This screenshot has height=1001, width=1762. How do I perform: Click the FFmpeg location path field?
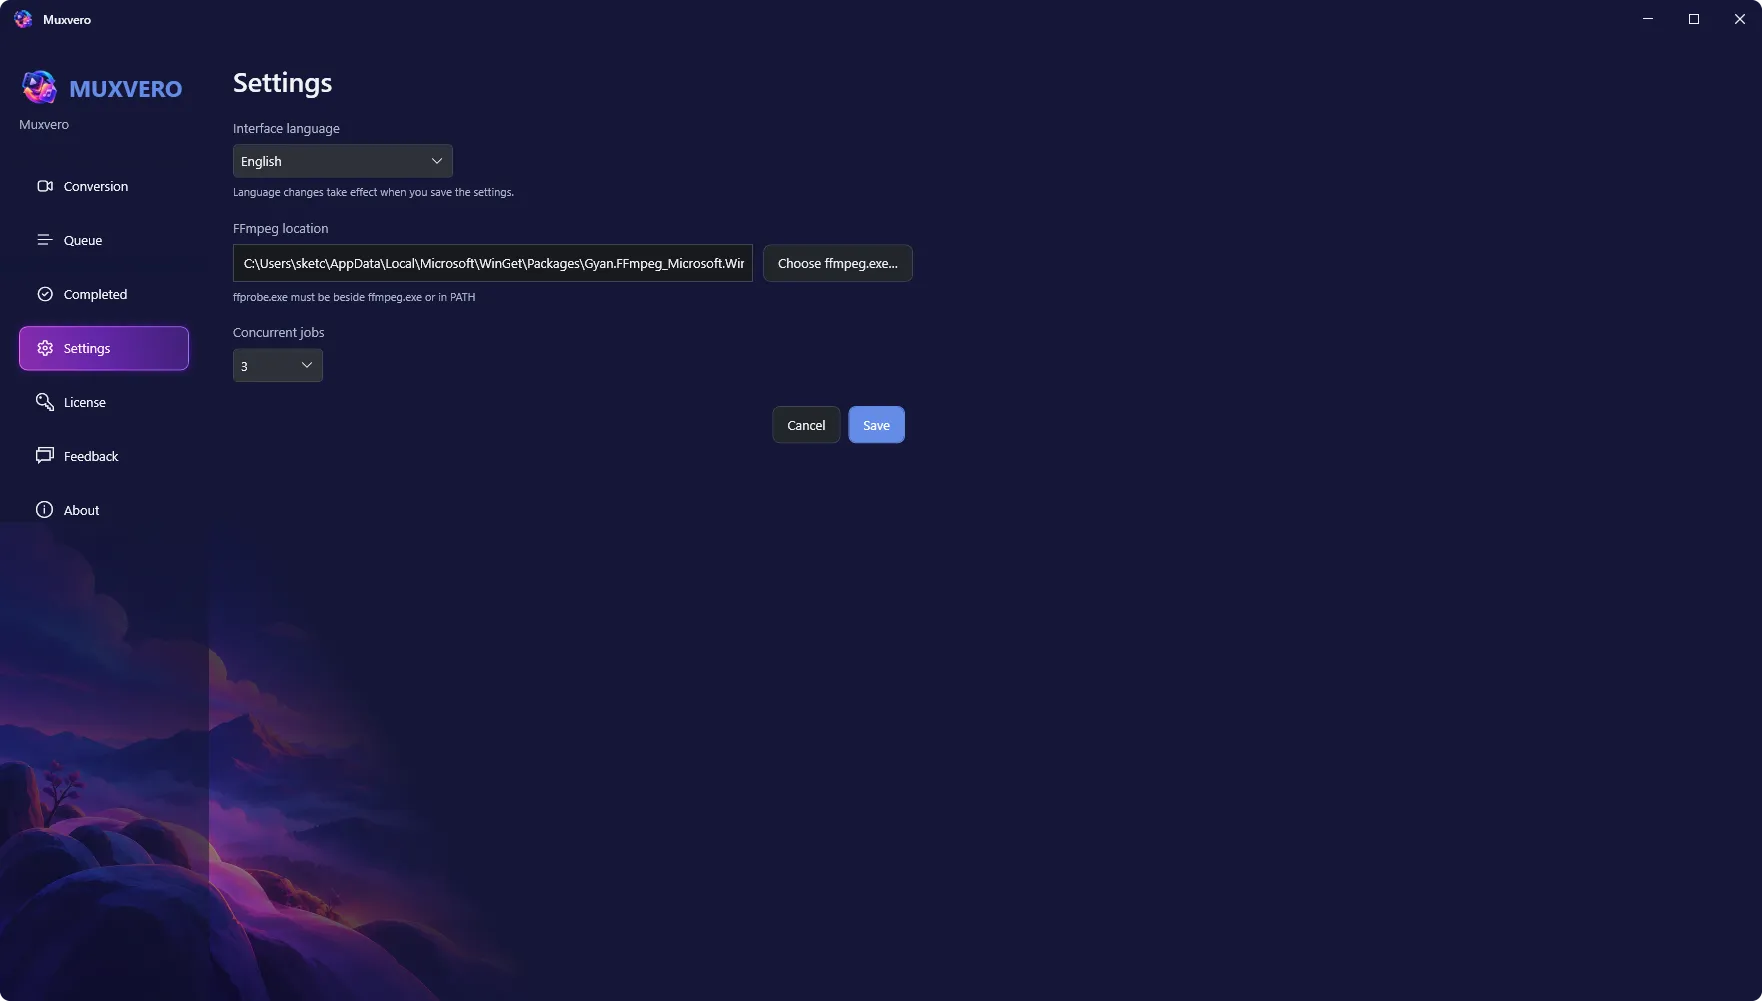493,263
